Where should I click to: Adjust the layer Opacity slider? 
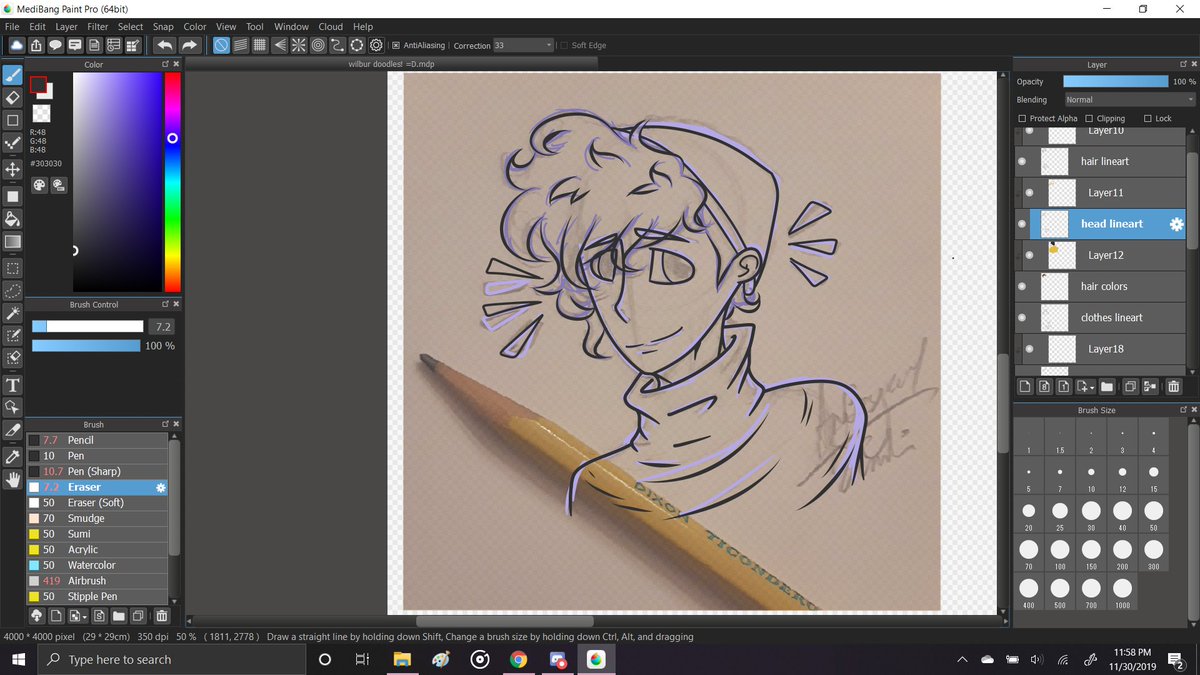click(x=1115, y=81)
